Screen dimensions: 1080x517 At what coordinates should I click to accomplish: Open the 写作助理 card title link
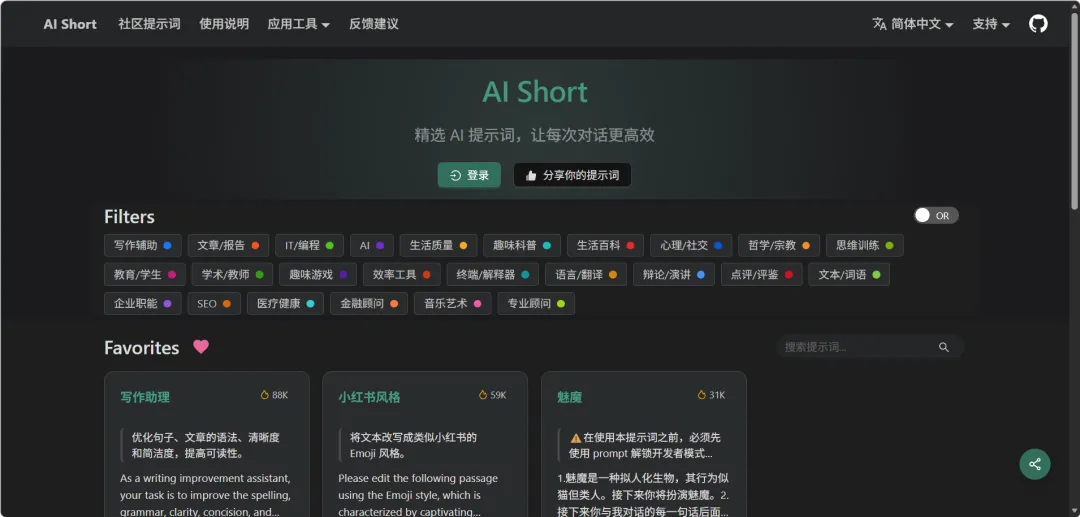point(145,397)
